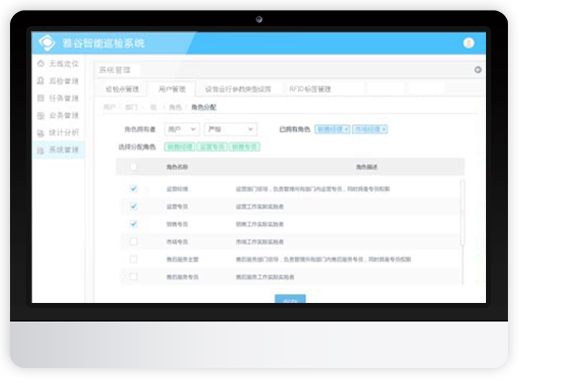Click the blue button below the role table
The height and width of the screenshot is (386, 561).
point(290,299)
